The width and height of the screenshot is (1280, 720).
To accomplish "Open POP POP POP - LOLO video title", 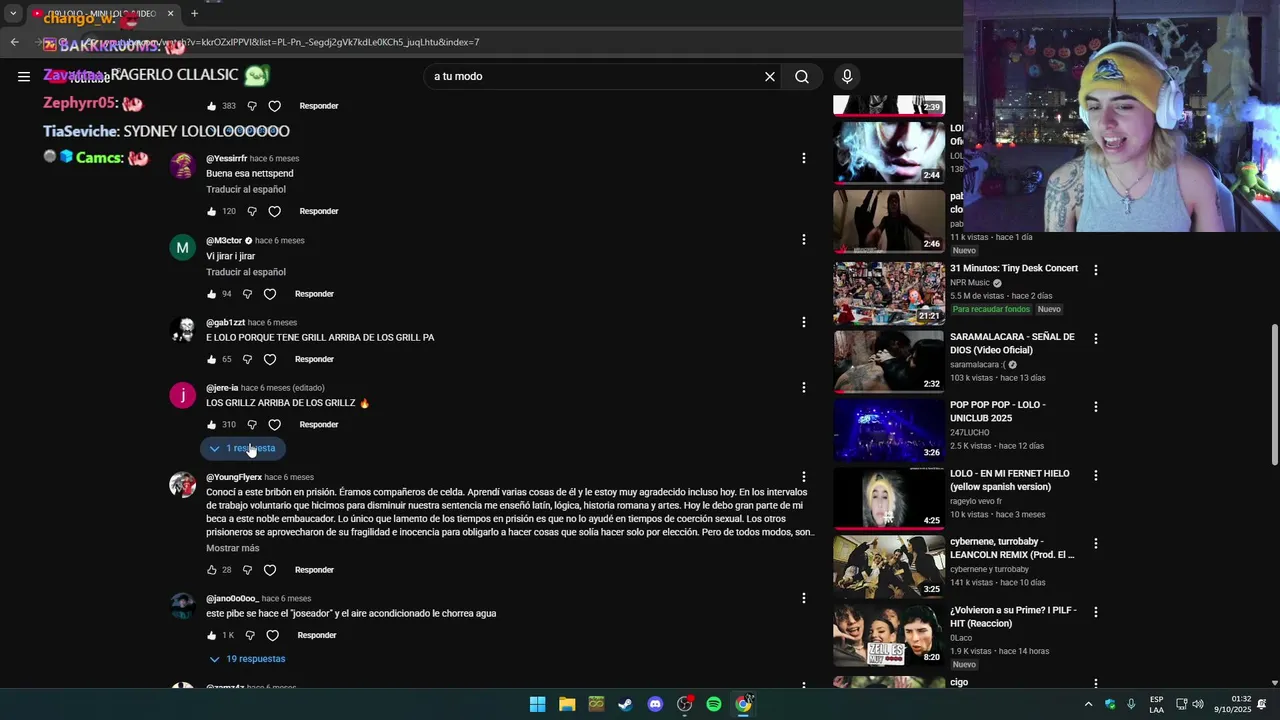I will coord(998,411).
